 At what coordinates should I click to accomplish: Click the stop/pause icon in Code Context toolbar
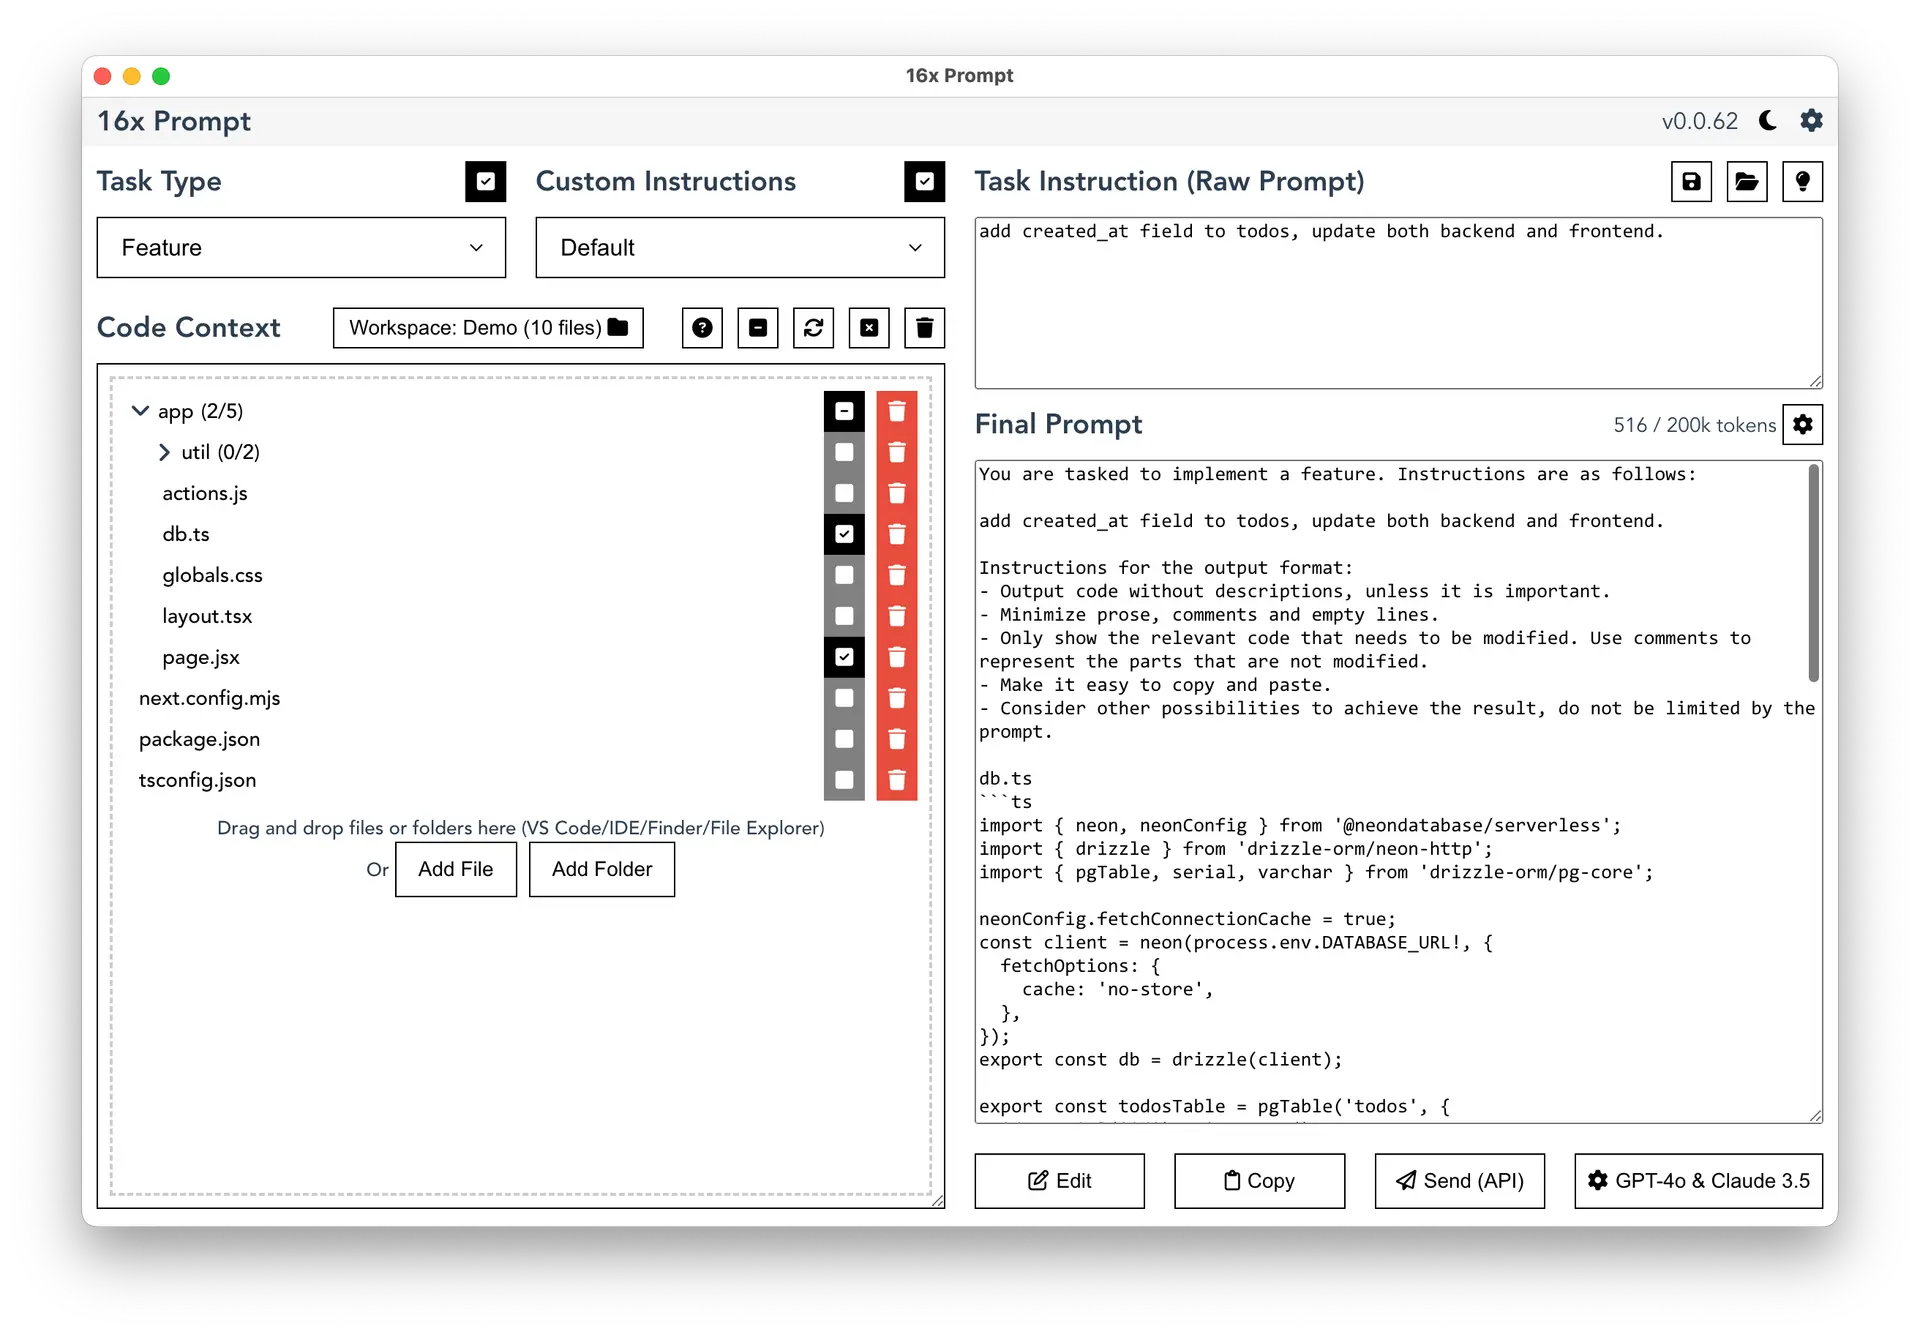tap(757, 327)
